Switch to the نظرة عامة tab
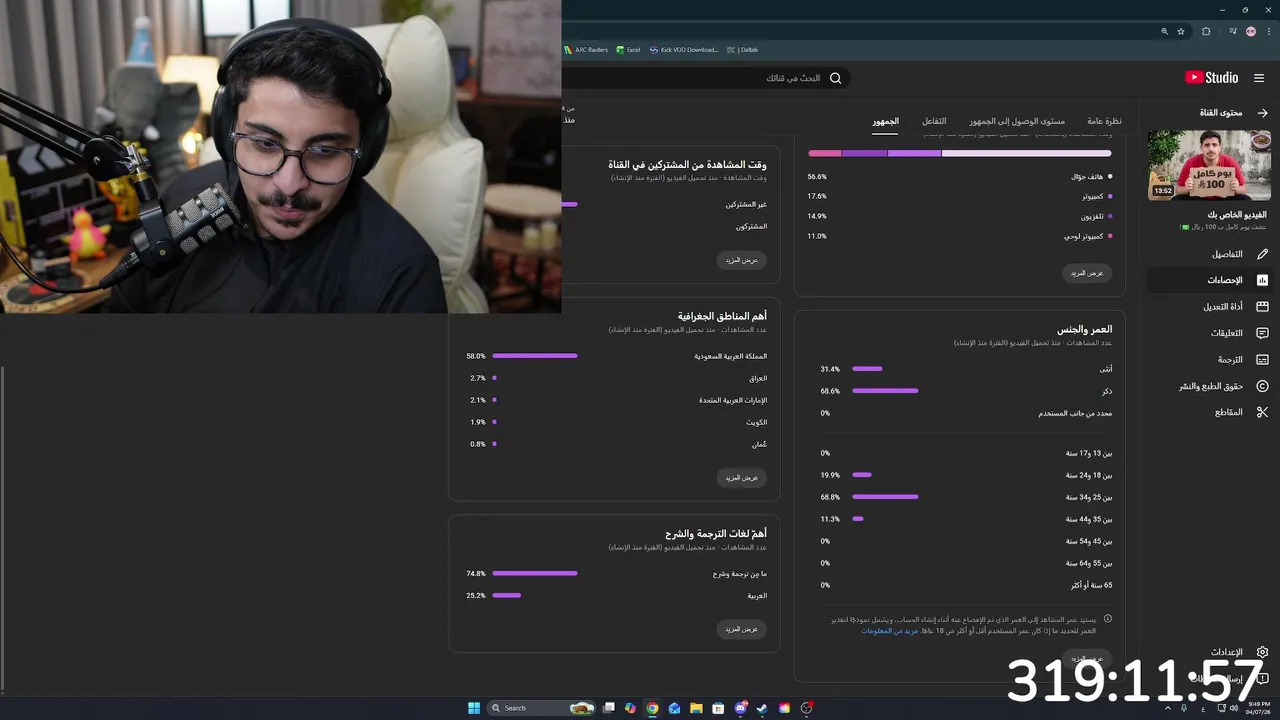1280x720 pixels. [1104, 121]
